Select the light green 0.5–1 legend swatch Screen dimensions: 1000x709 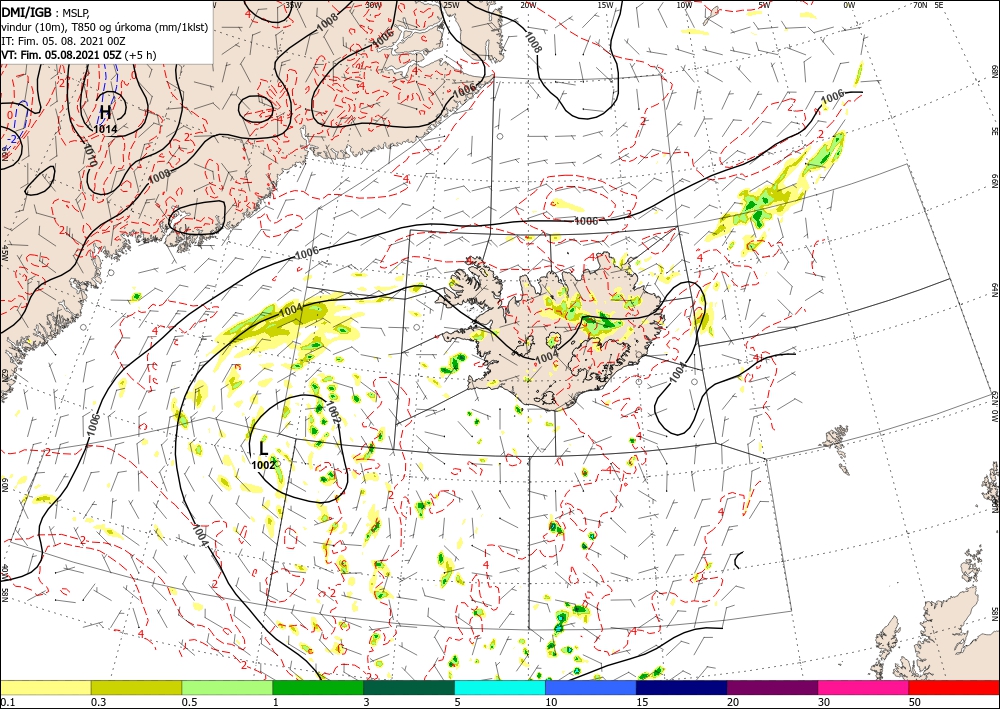tap(227, 687)
